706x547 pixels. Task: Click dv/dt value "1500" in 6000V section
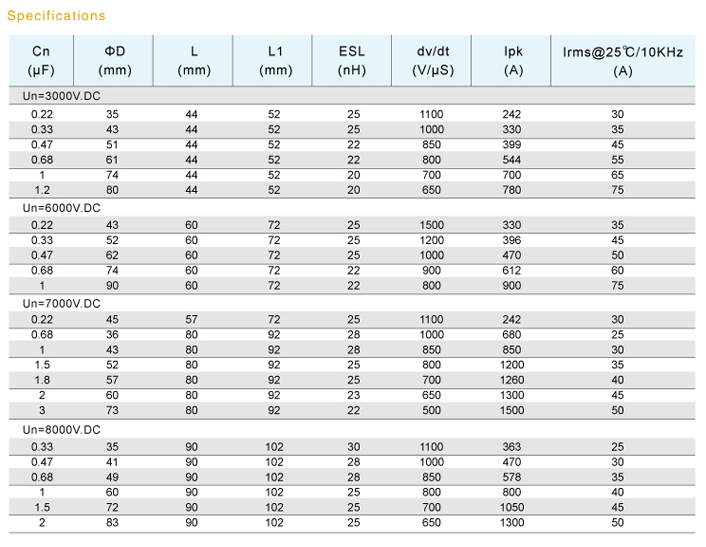[432, 225]
